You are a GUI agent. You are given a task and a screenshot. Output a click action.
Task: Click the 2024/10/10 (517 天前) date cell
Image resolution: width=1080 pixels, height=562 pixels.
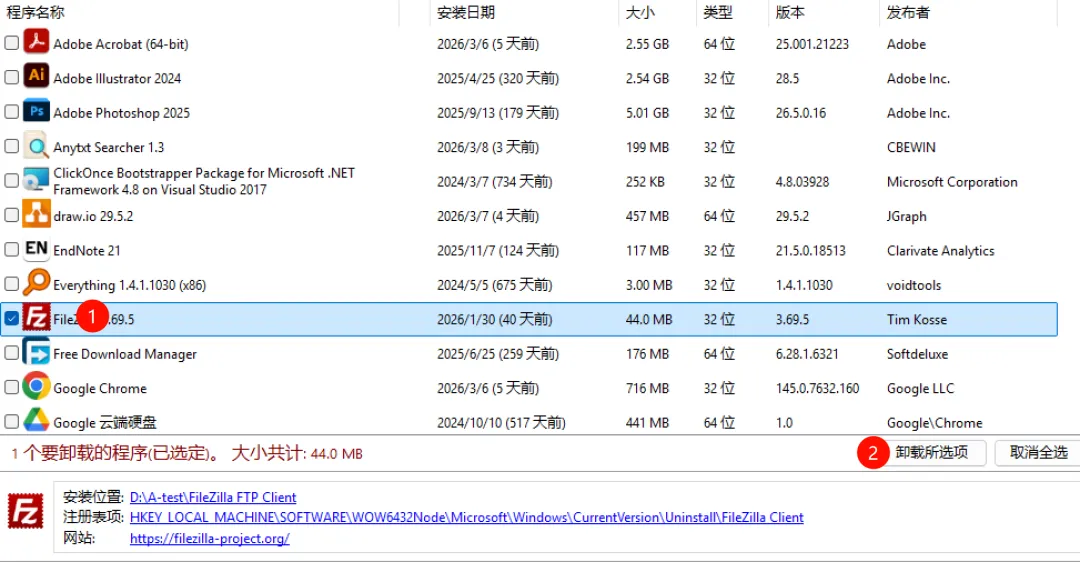point(501,422)
